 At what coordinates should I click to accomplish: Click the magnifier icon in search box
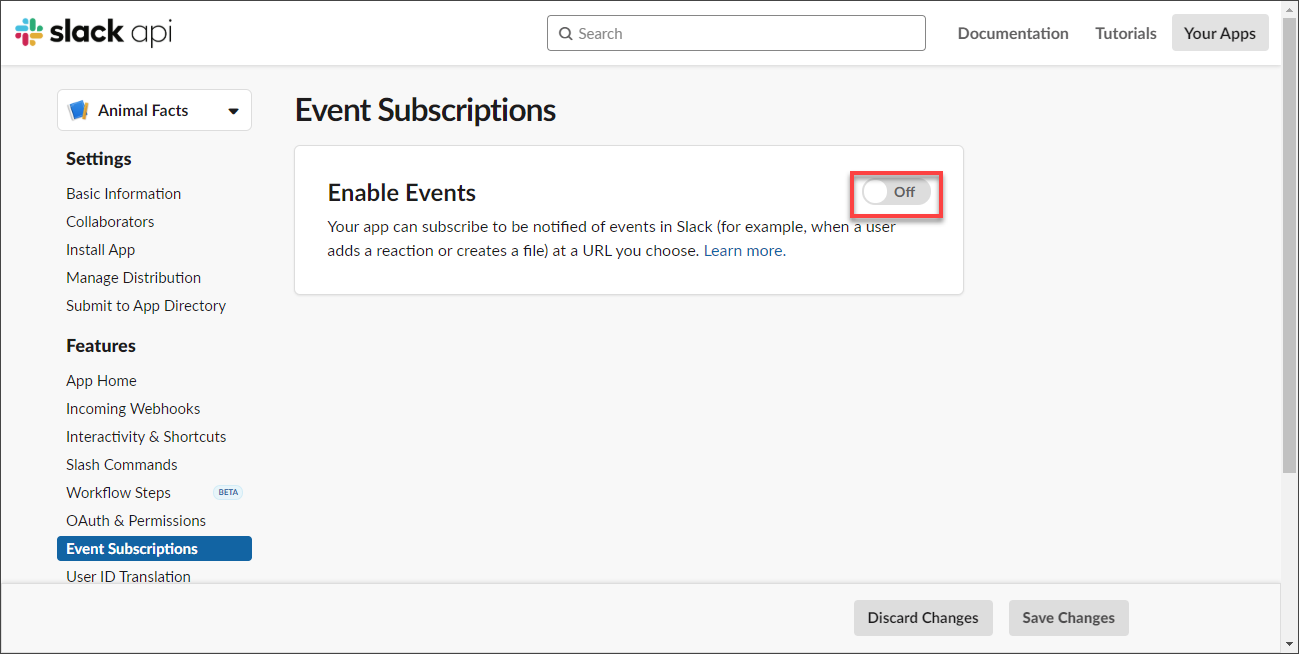coord(566,34)
